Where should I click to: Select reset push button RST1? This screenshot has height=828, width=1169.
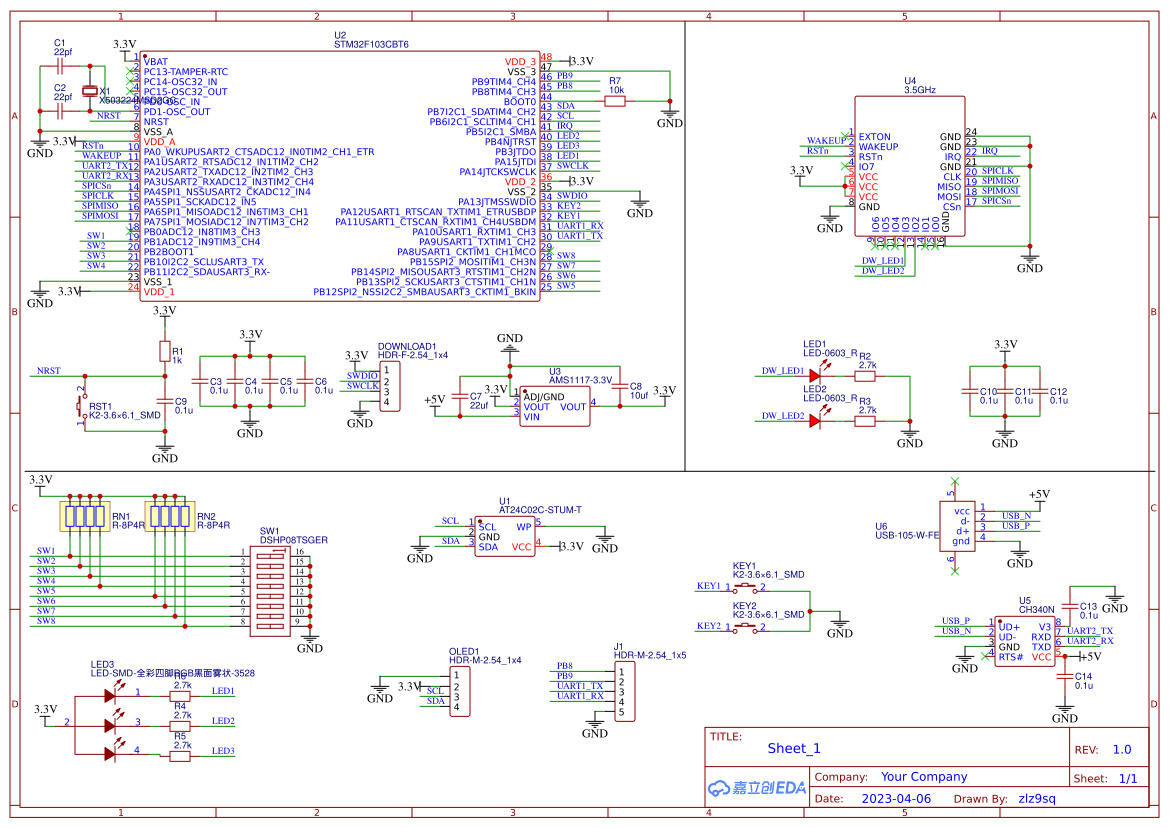point(82,405)
